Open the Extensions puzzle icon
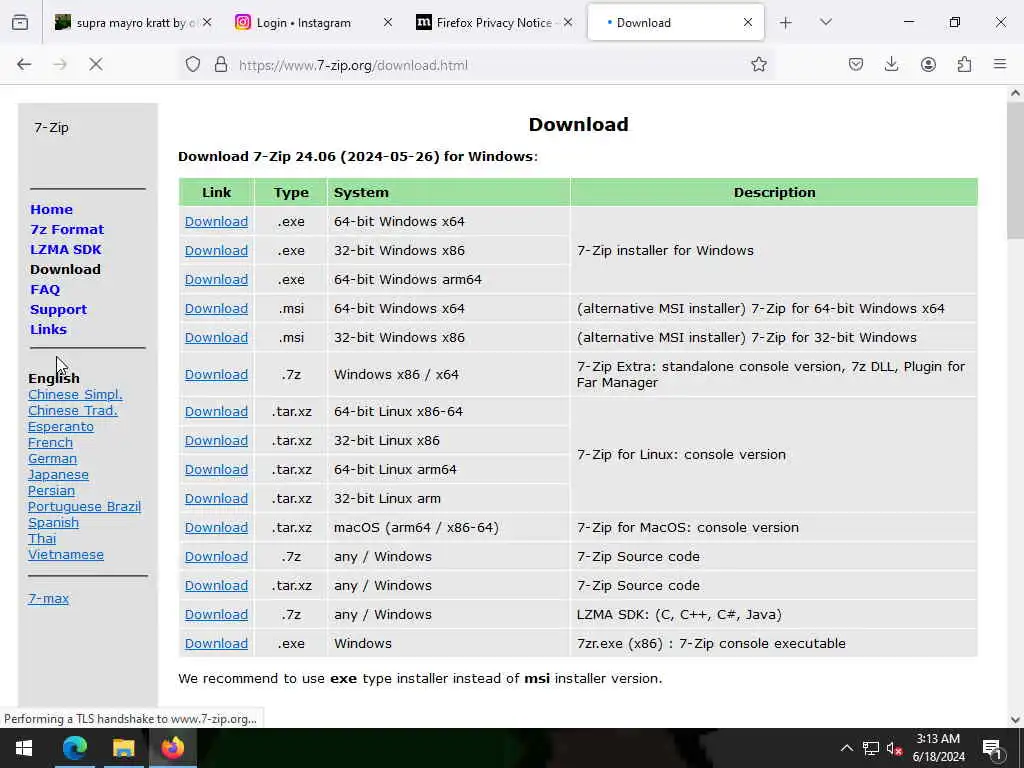This screenshot has width=1024, height=768. point(965,64)
